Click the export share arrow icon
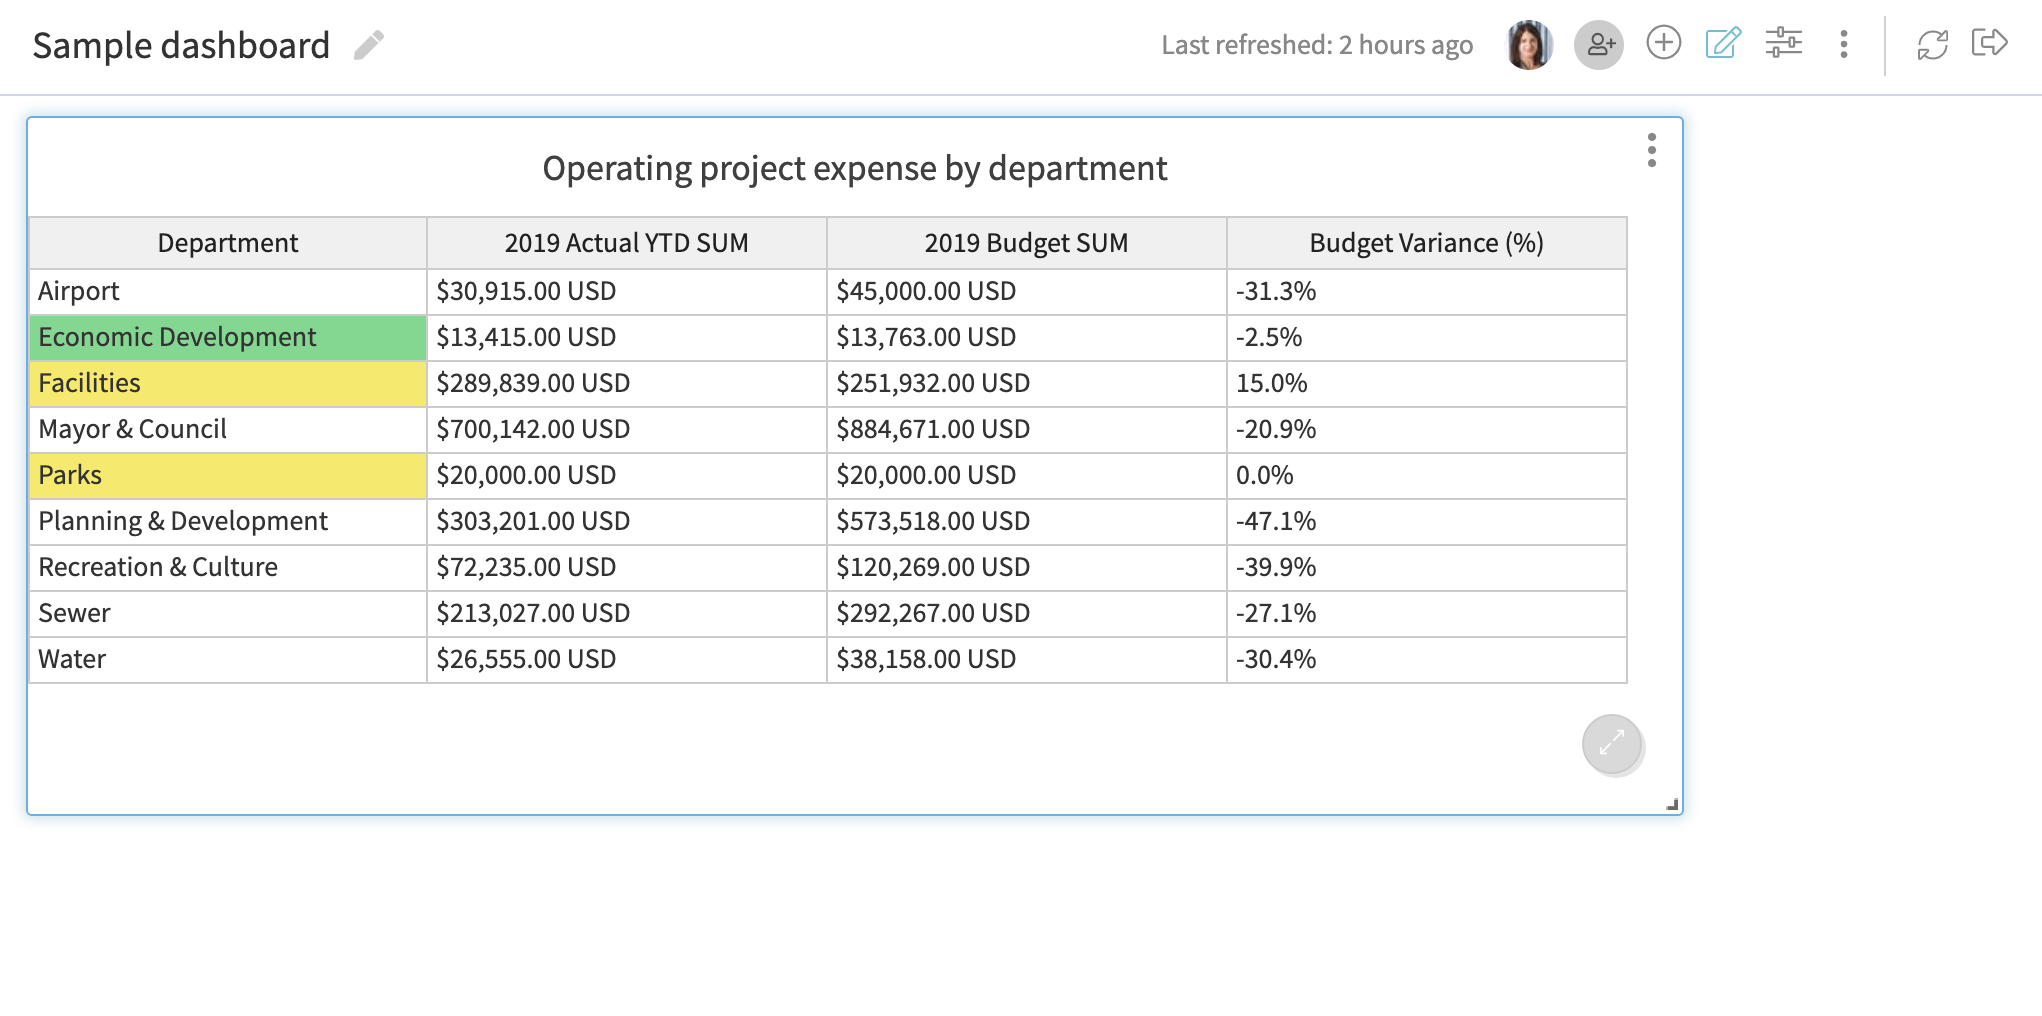 coord(1990,43)
